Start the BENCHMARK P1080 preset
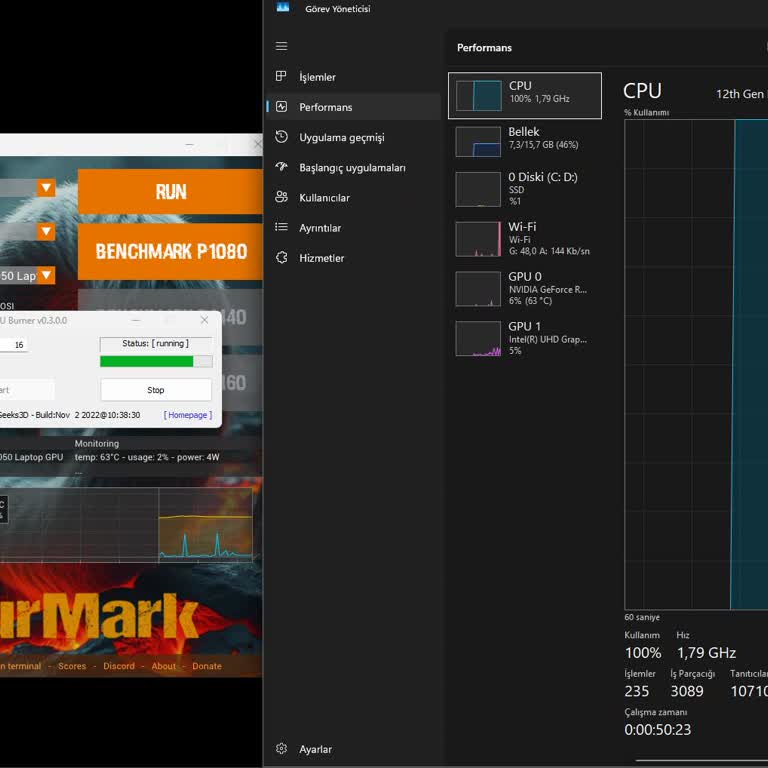 tap(171, 252)
